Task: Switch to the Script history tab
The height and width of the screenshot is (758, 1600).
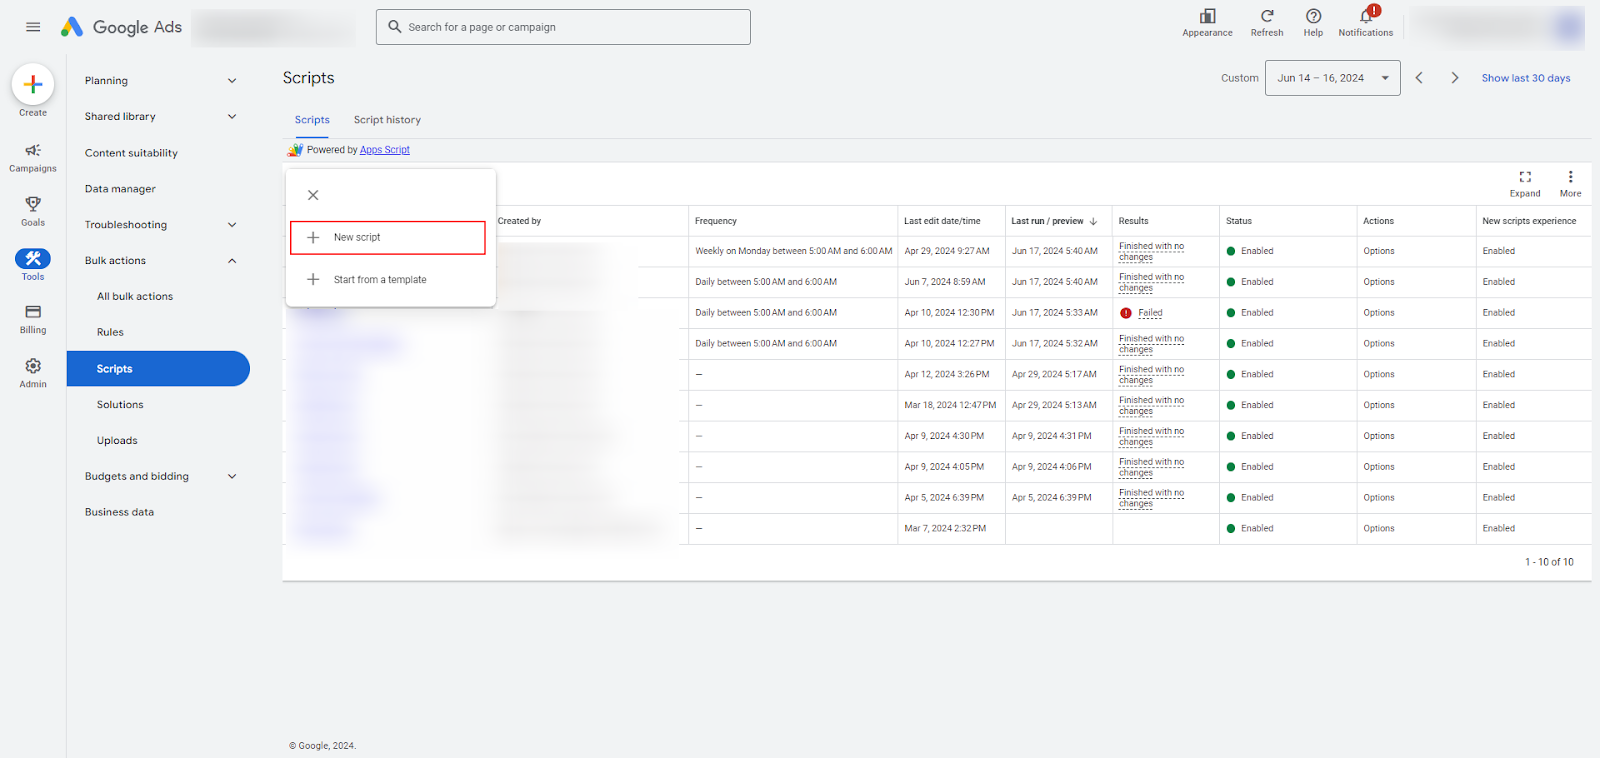Action: [x=387, y=120]
